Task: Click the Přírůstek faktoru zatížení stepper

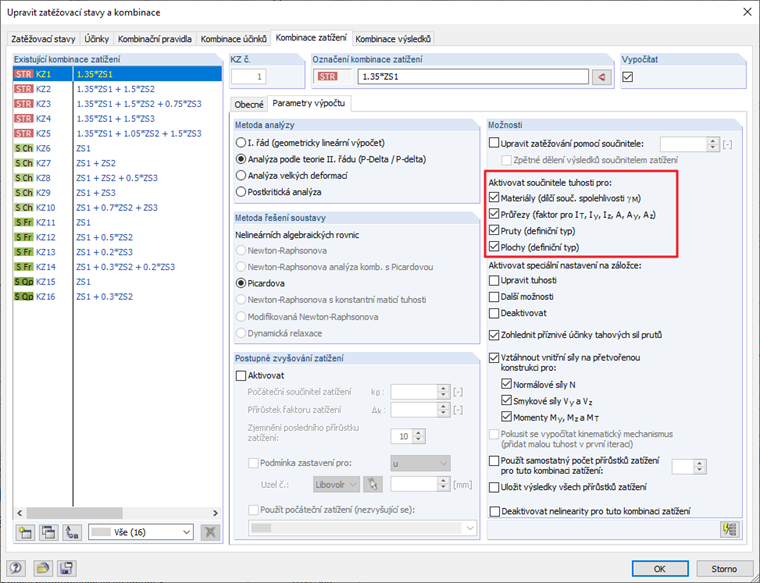Action: [x=443, y=410]
